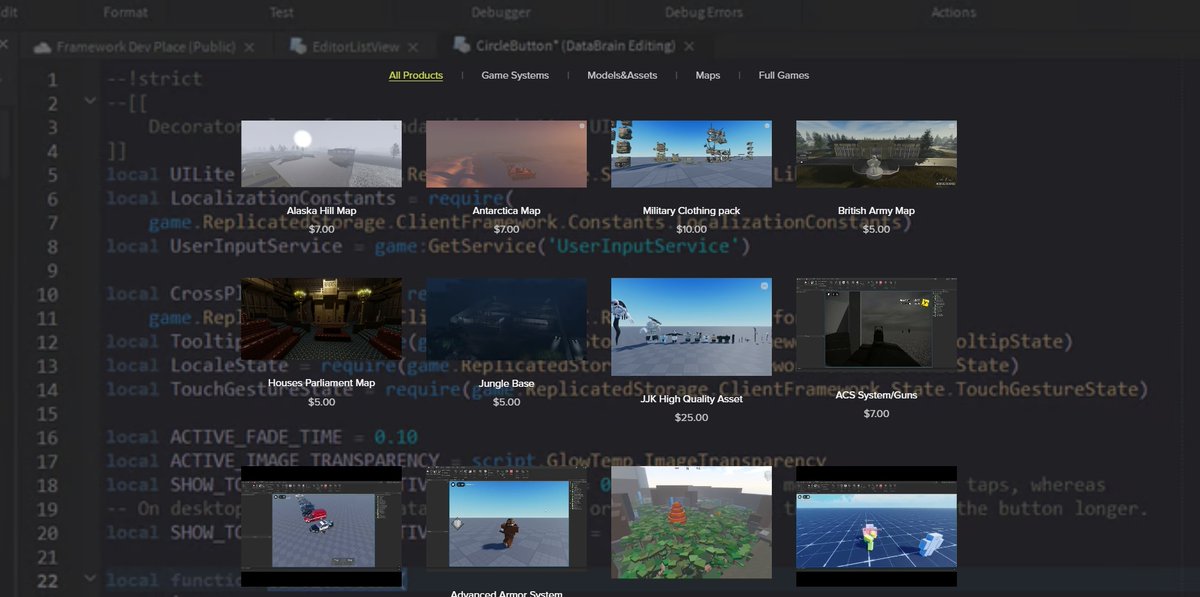Open the Antarctica Map thumbnail

click(506, 154)
